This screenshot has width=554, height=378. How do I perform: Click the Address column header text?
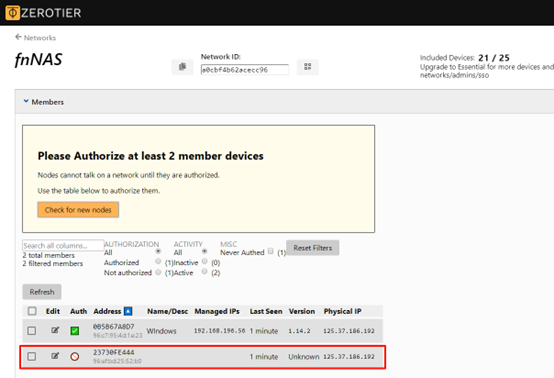tap(107, 311)
